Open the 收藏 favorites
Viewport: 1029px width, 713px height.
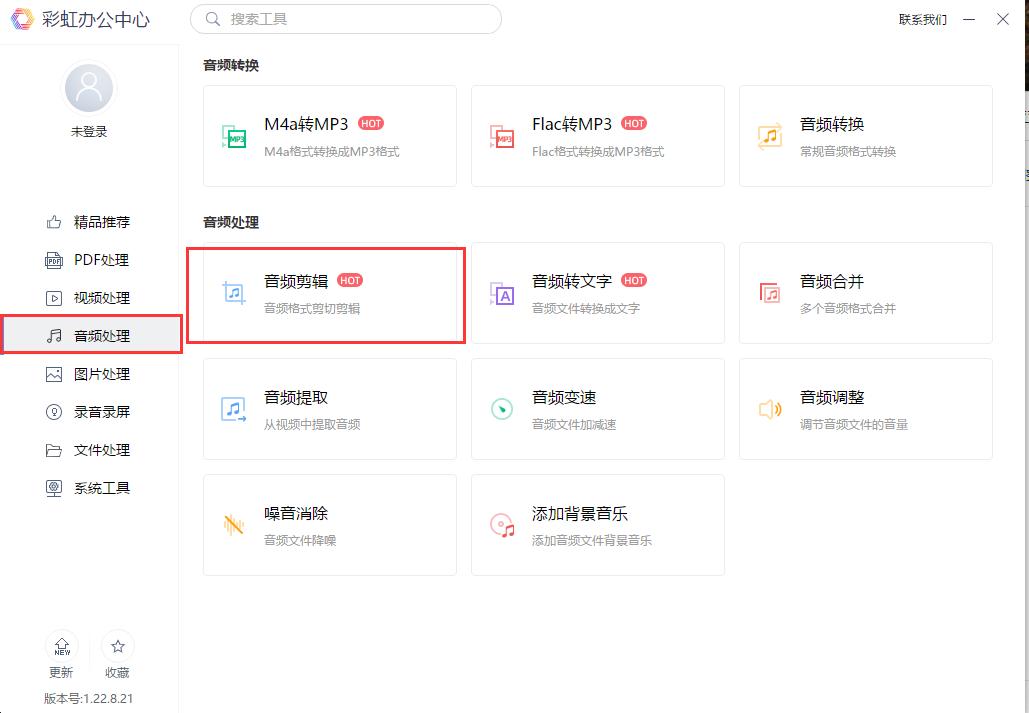[117, 655]
